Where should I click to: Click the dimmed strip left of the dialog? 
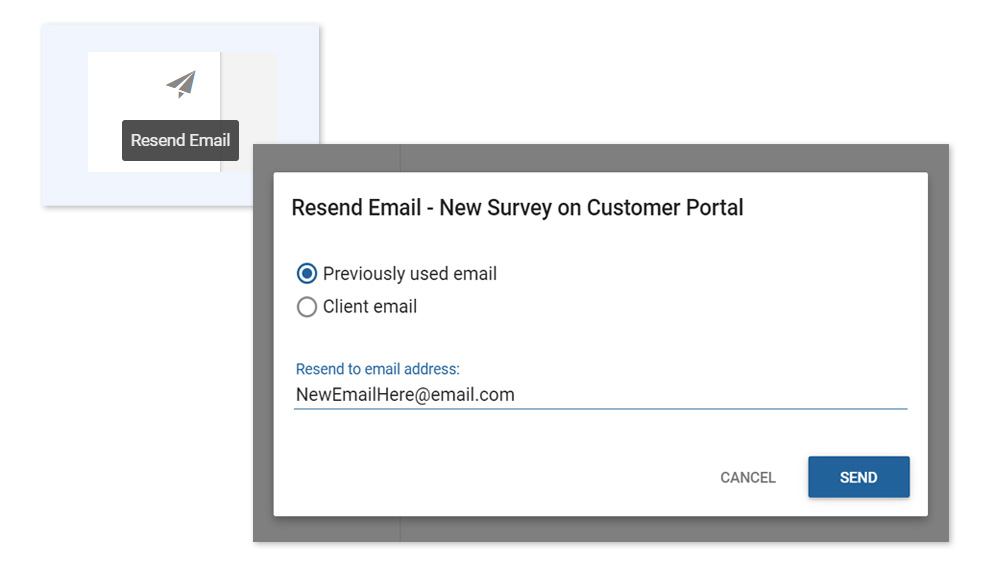pos(263,344)
